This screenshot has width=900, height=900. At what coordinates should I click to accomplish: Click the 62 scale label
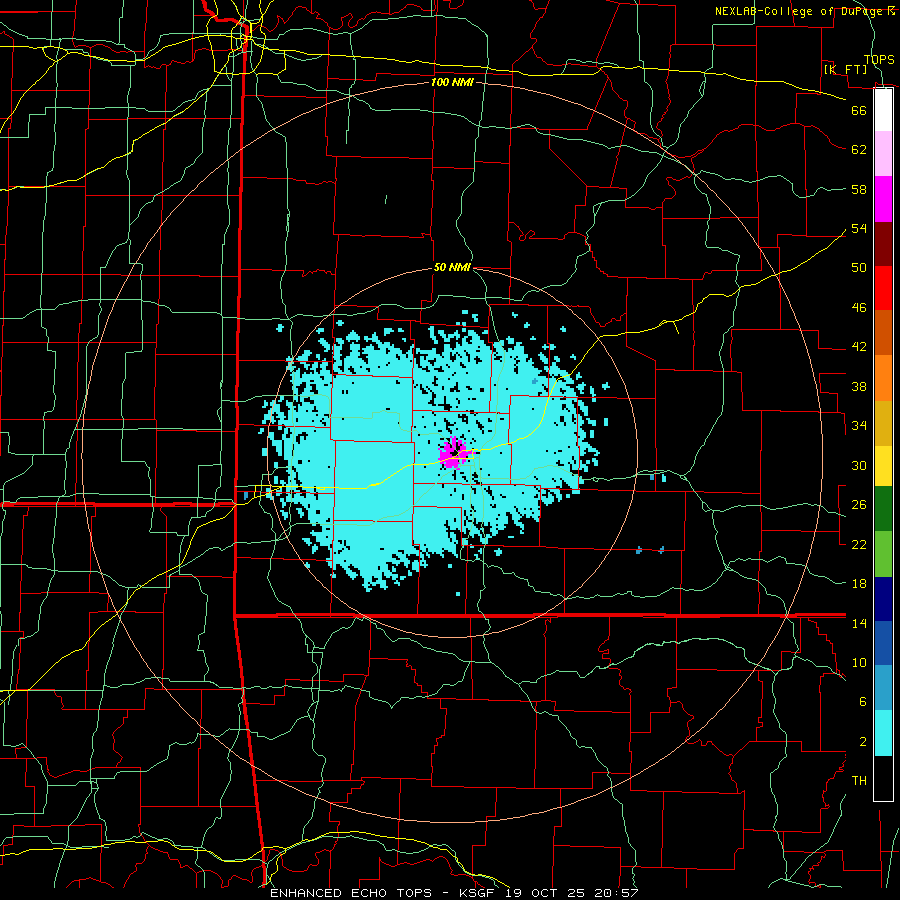click(859, 150)
